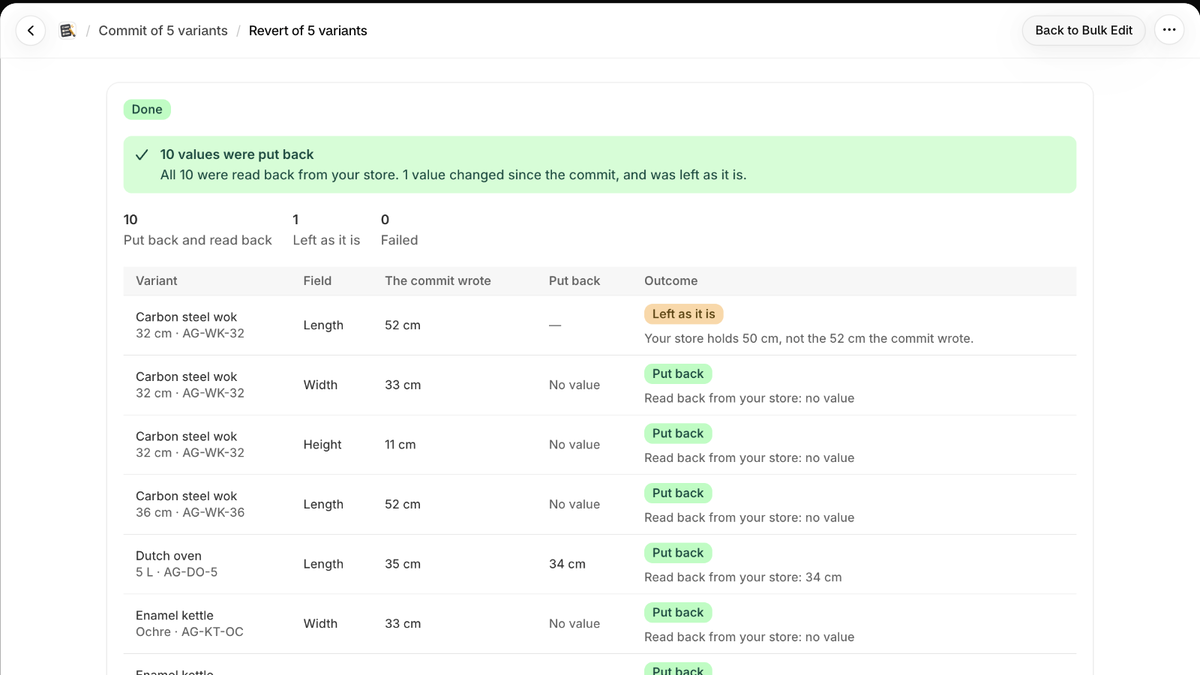Click 'Put back' badge in the AG-WK-32 Height row
1200x675 pixels.
tap(678, 433)
